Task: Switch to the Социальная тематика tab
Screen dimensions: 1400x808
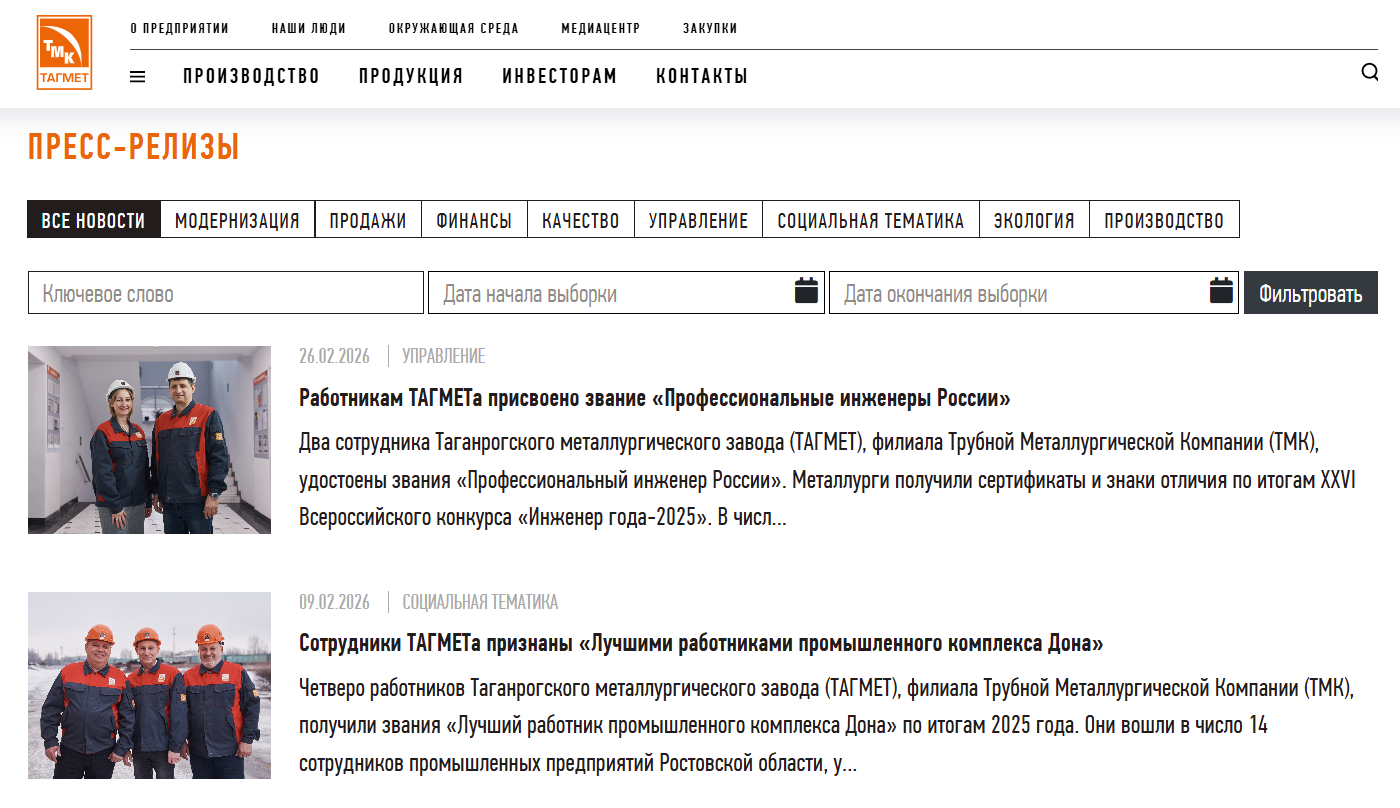Action: 870,220
